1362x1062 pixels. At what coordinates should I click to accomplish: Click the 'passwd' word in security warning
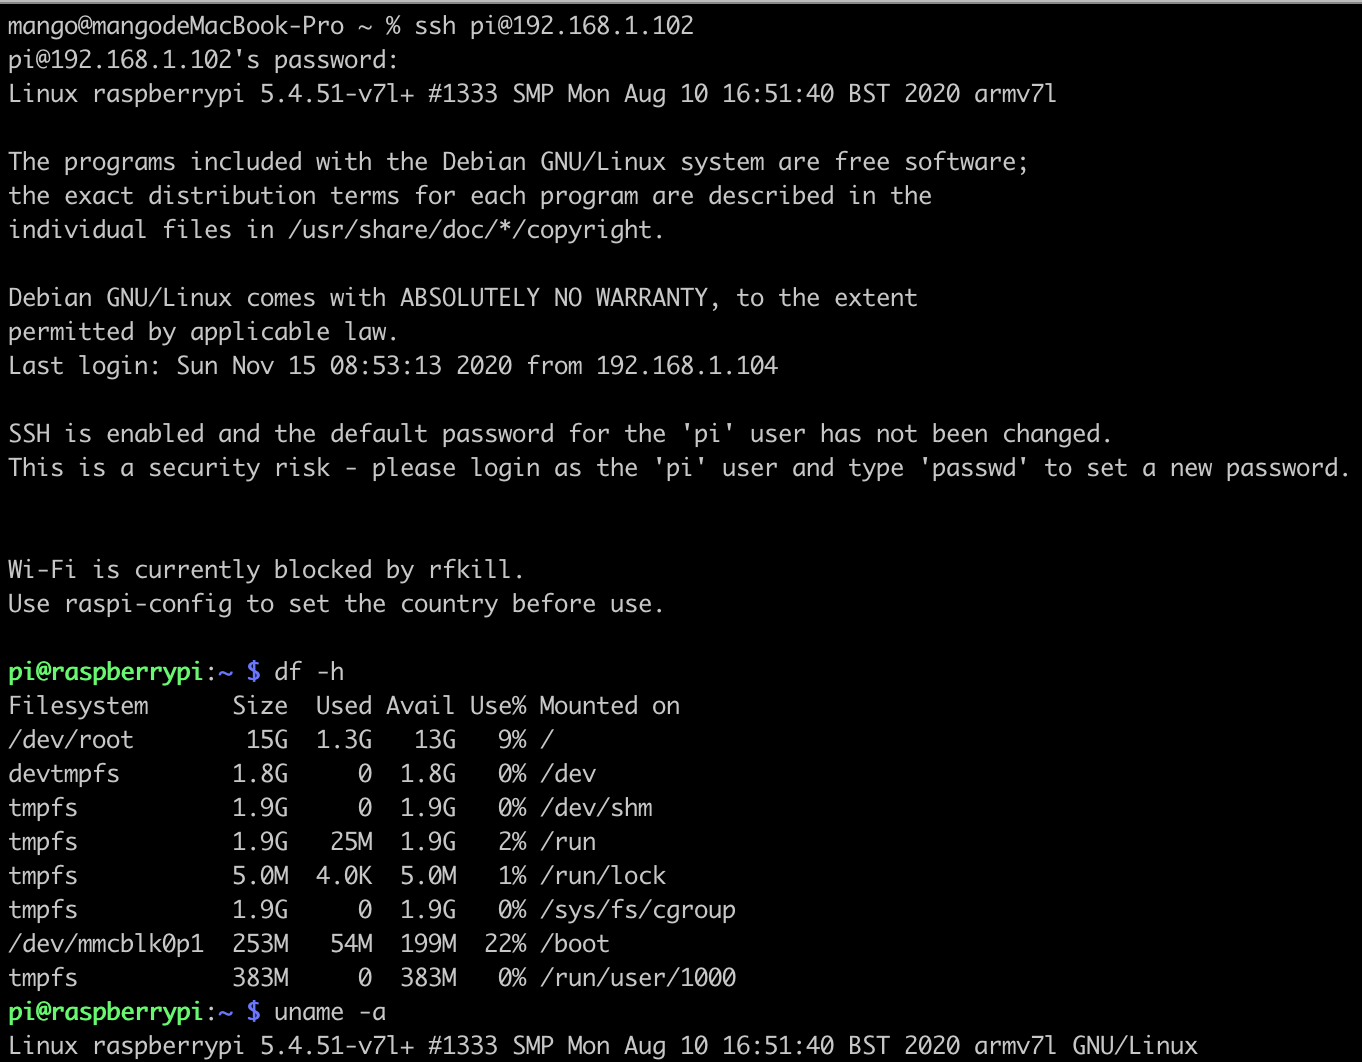coord(974,468)
